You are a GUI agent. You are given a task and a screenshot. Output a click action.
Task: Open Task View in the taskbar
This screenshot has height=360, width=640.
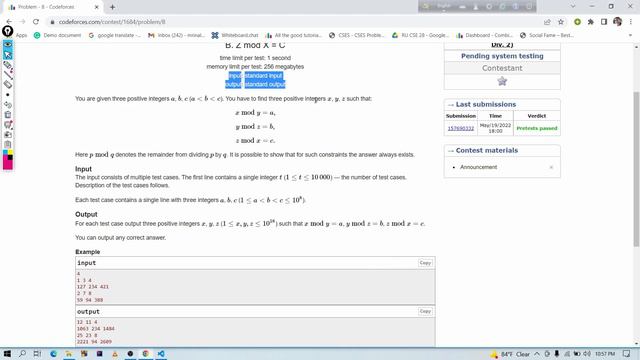tap(37, 353)
